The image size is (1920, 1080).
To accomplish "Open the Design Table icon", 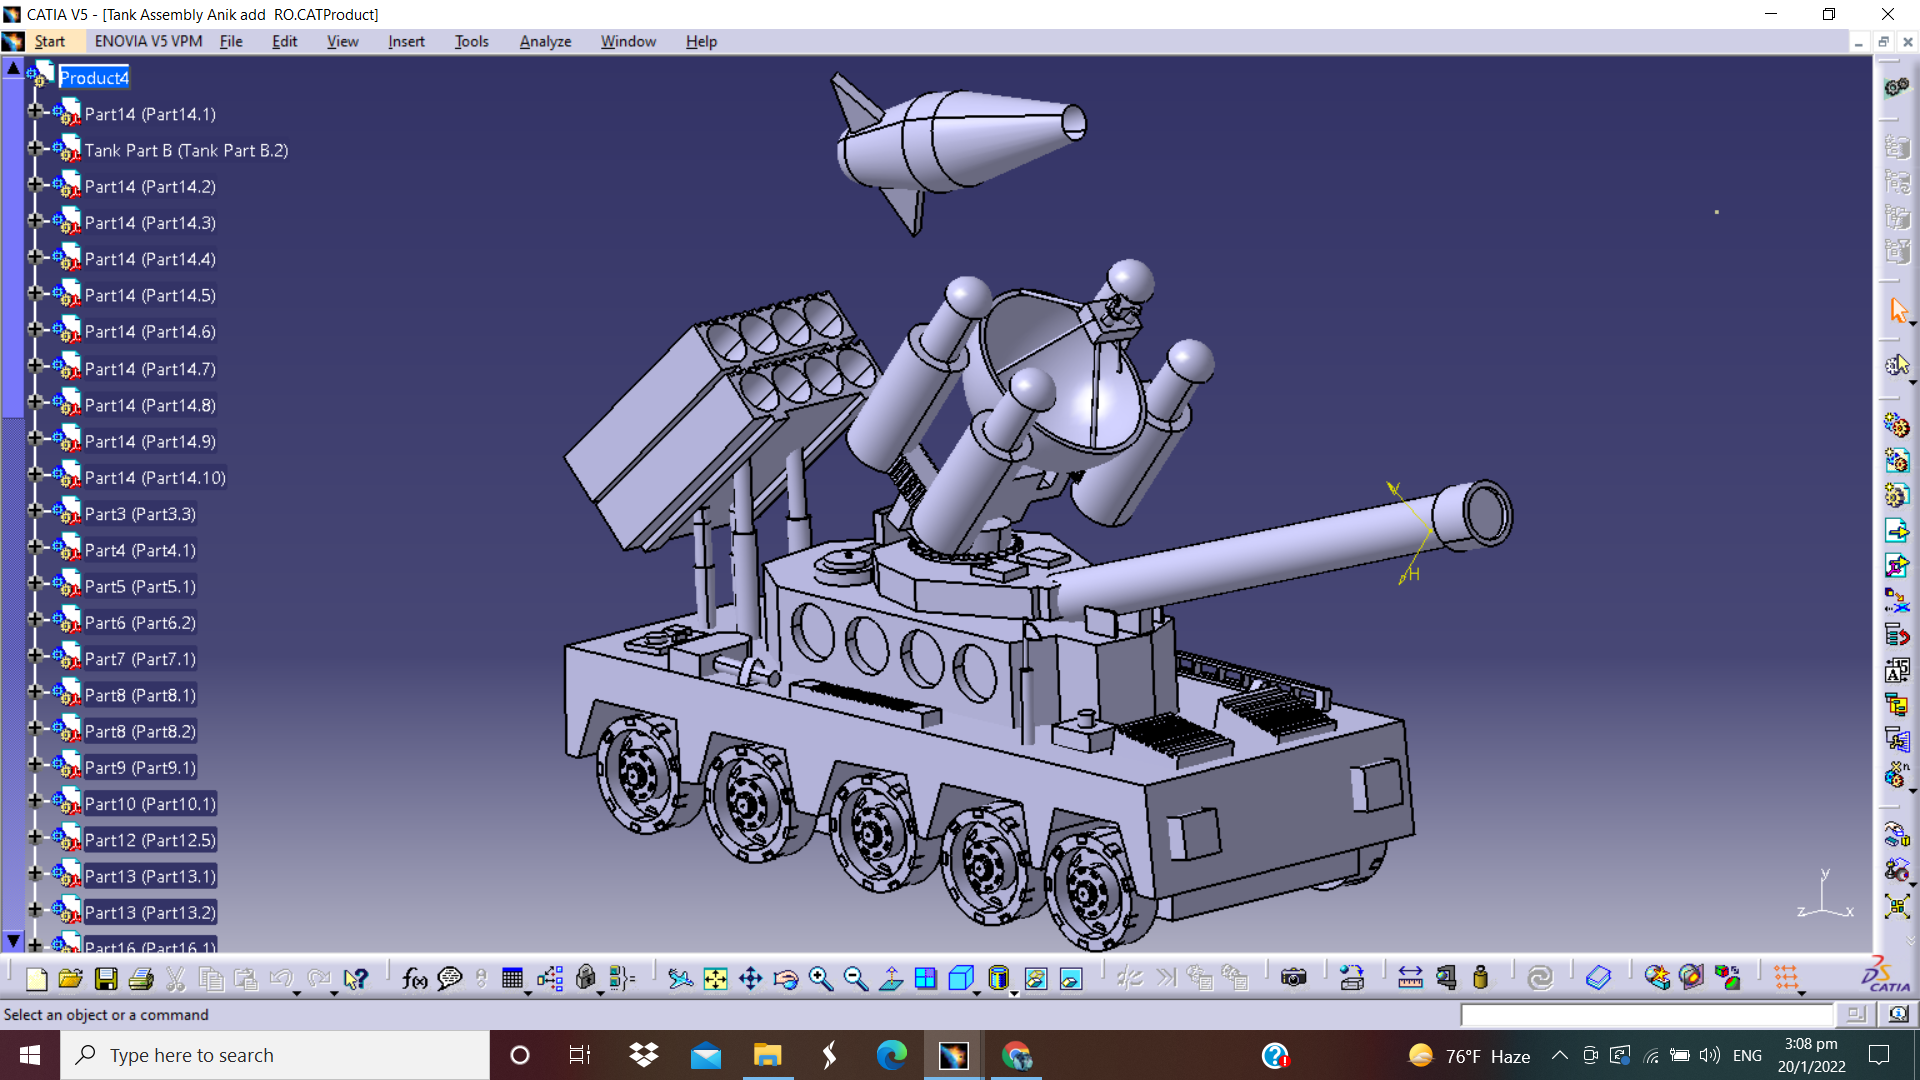I will [512, 978].
